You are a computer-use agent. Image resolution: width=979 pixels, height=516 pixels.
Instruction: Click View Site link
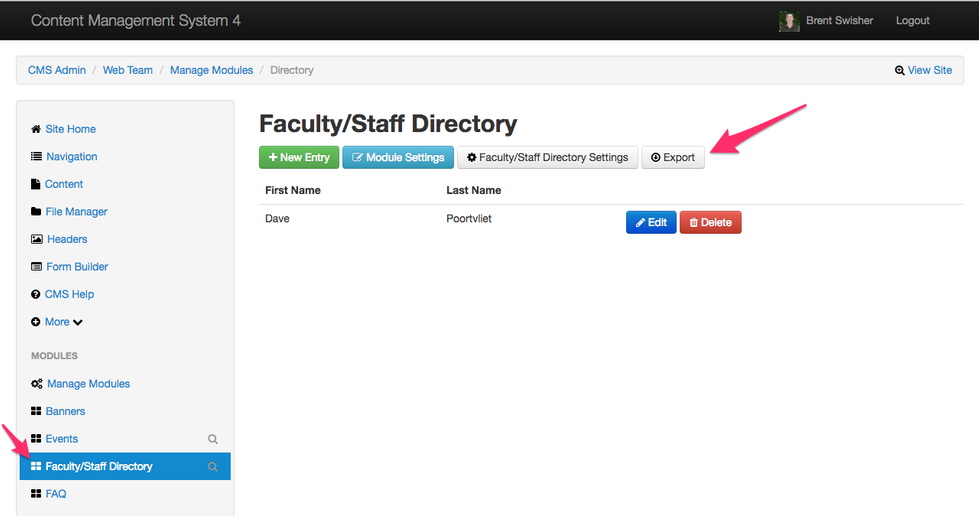pyautogui.click(x=923, y=71)
